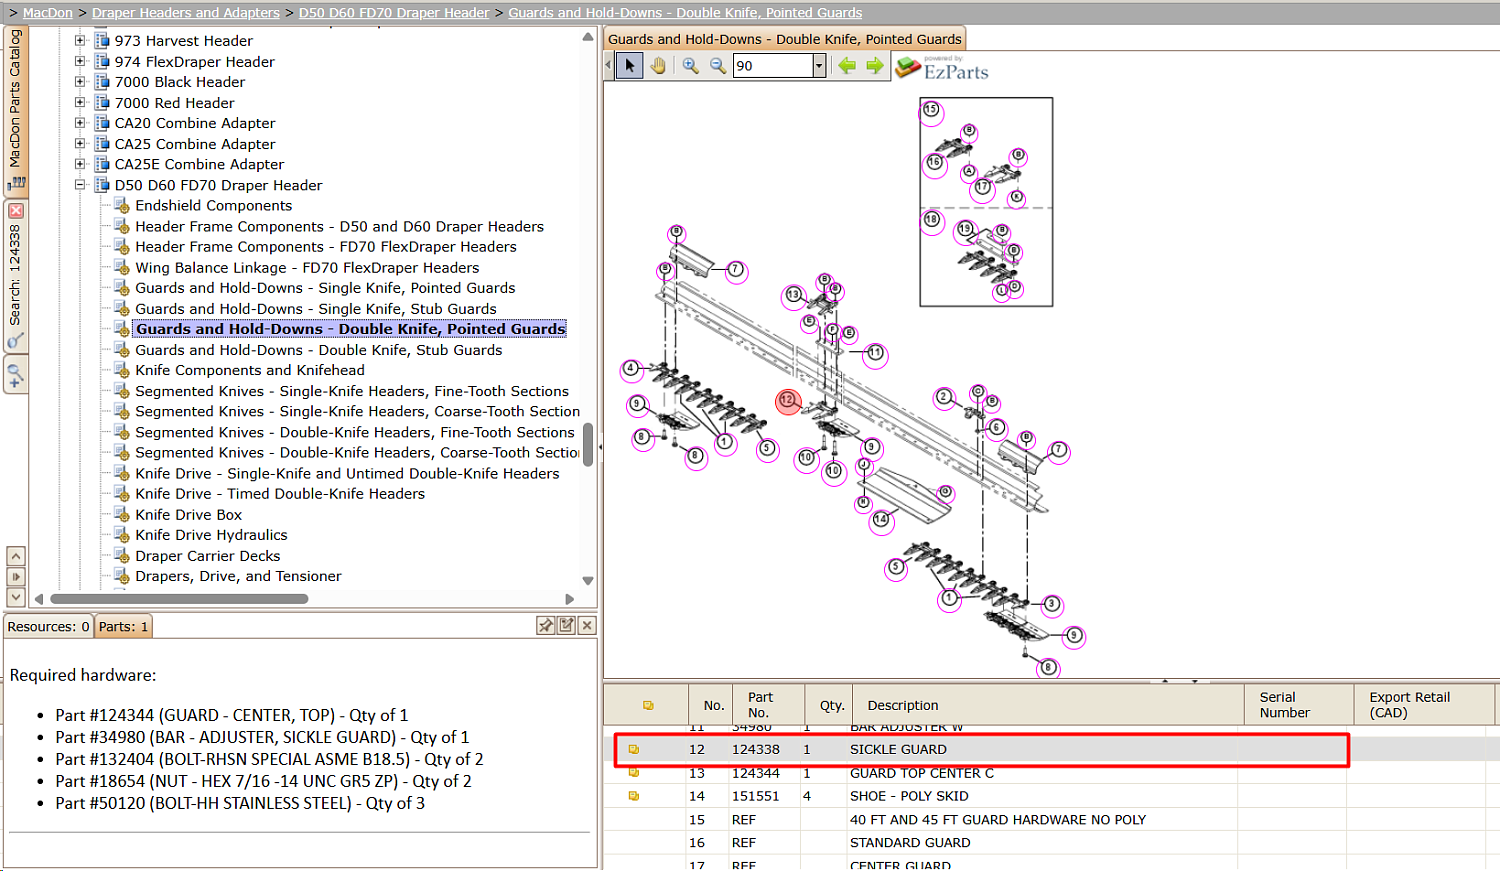Select callout 18 in the inset diagram

click(932, 220)
